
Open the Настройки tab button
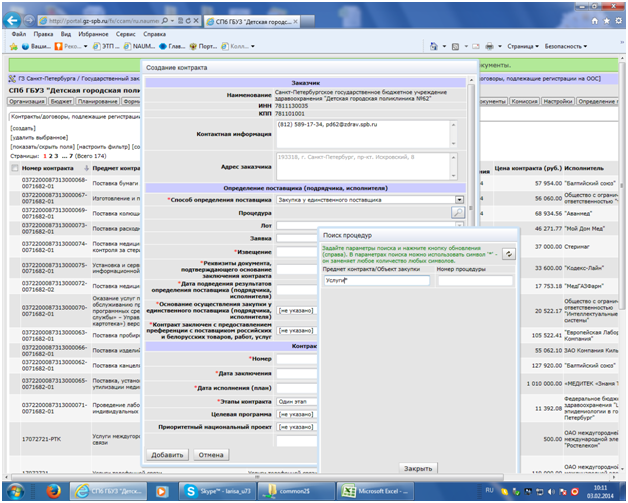click(558, 102)
